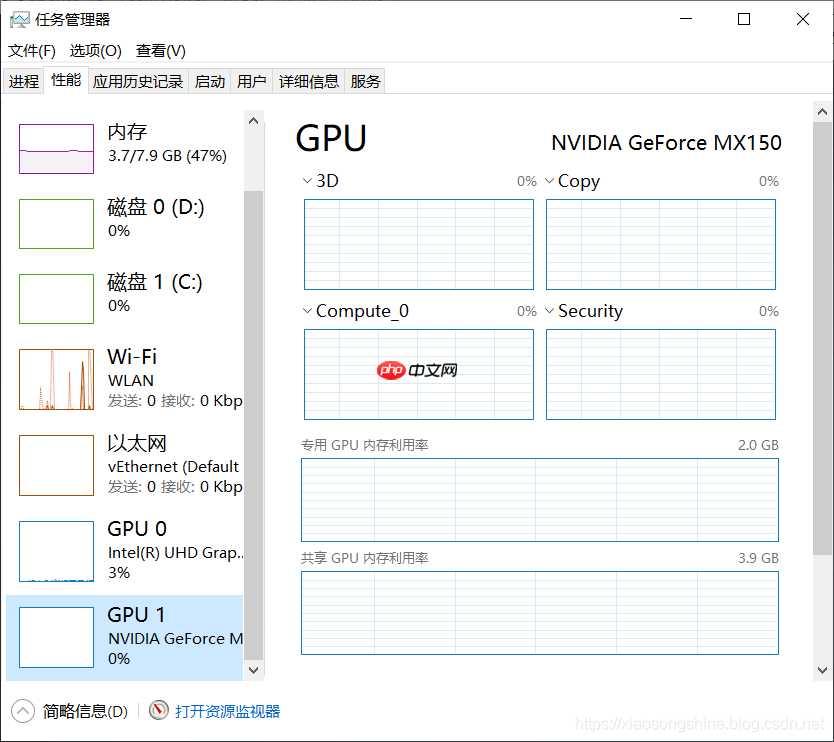Viewport: 834px width, 742px height.
Task: Click the sidebar scrollbar down arrow
Action: (253, 670)
